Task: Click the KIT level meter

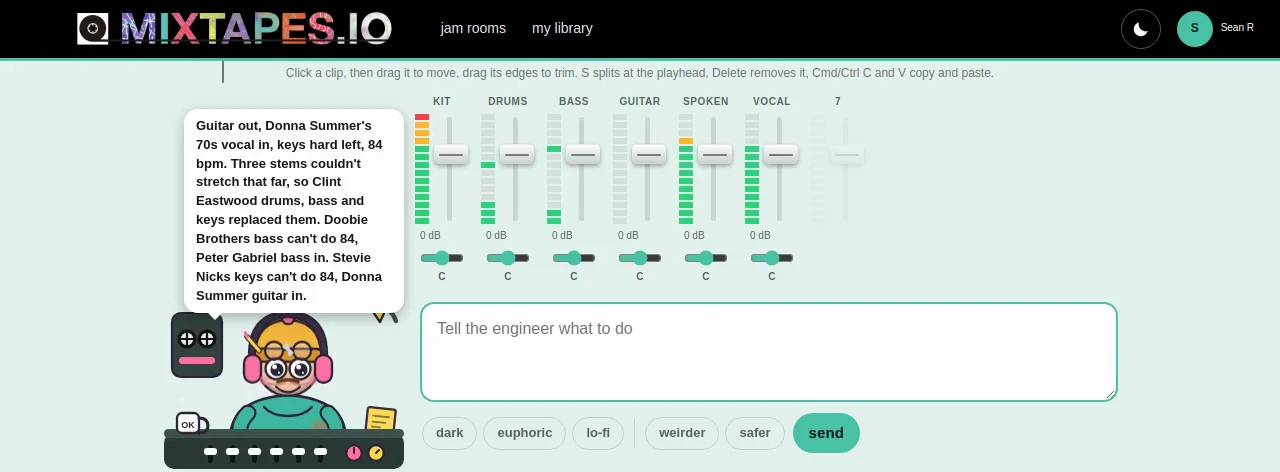Action: 422,169
